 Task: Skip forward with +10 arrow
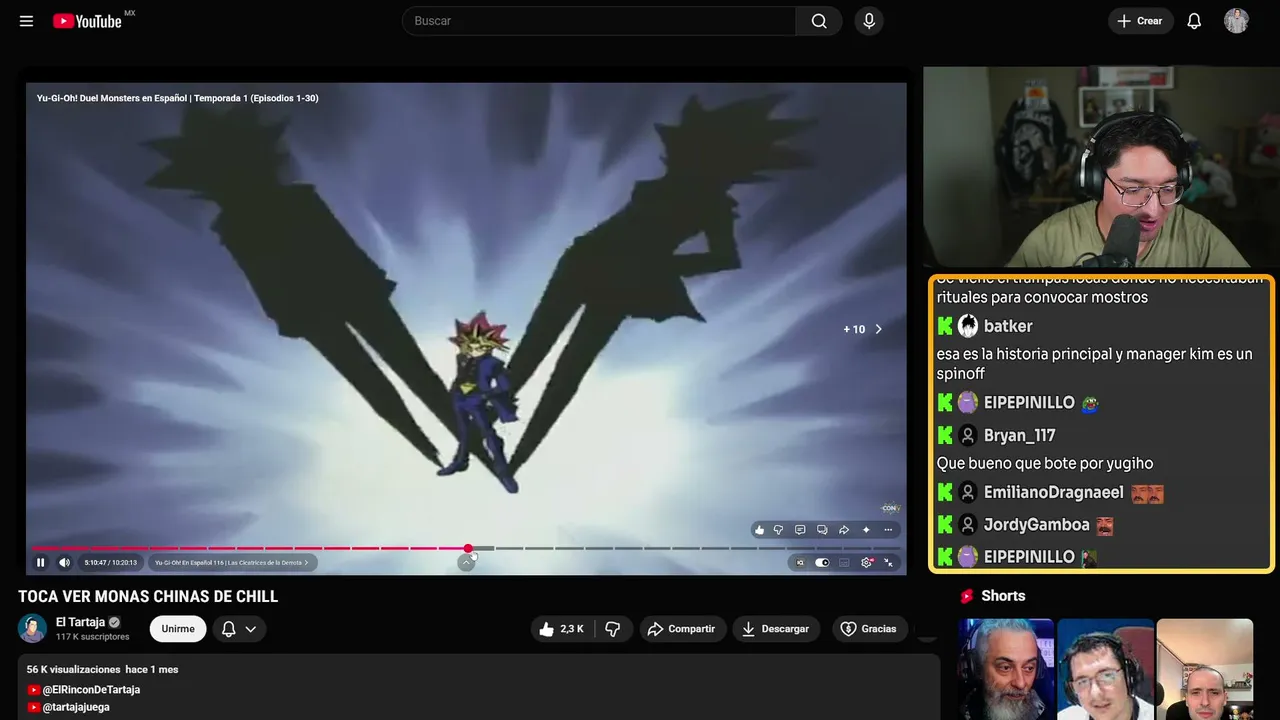864,329
